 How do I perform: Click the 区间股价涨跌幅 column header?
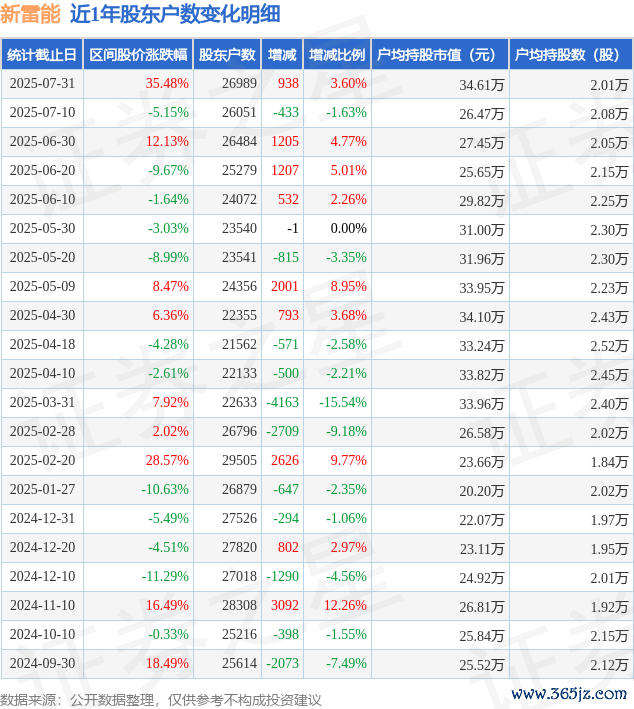pyautogui.click(x=138, y=55)
